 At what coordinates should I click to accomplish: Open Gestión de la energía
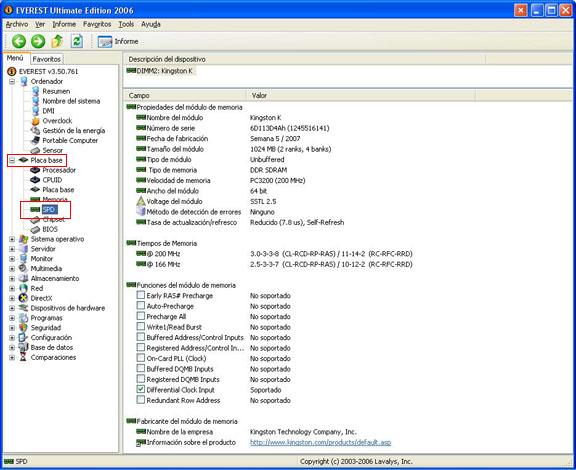(73, 130)
